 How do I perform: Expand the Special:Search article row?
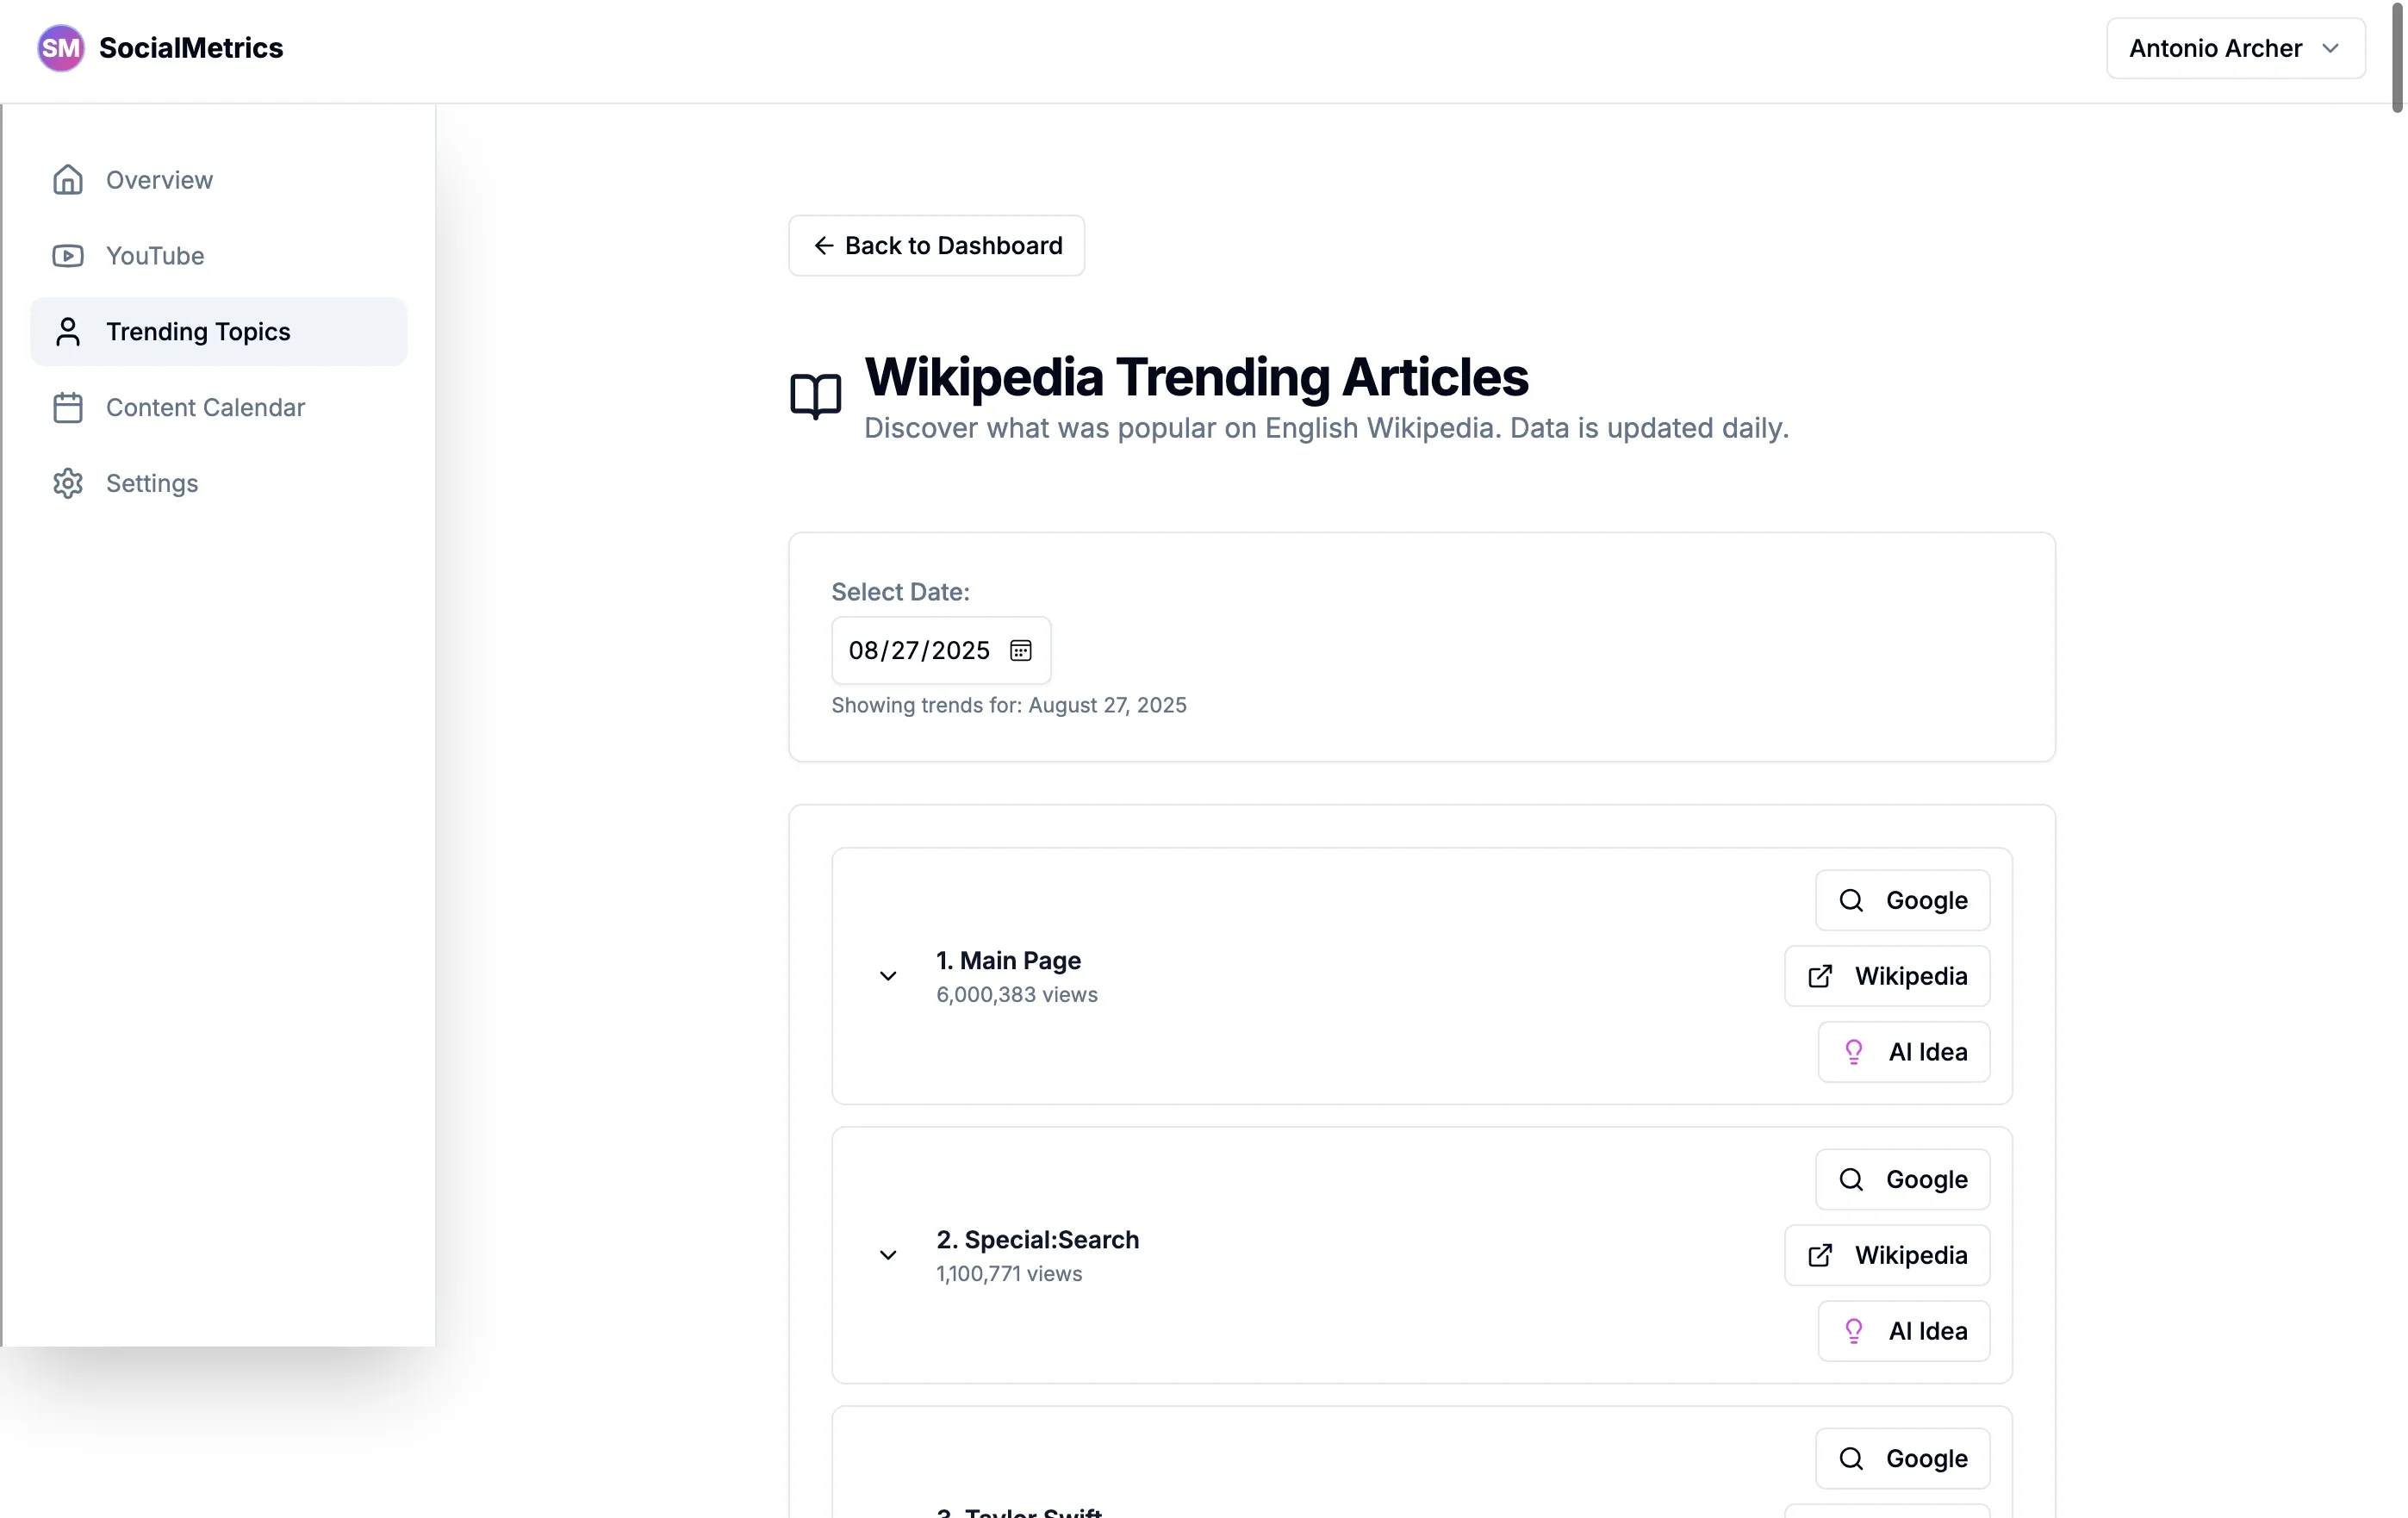[887, 1255]
